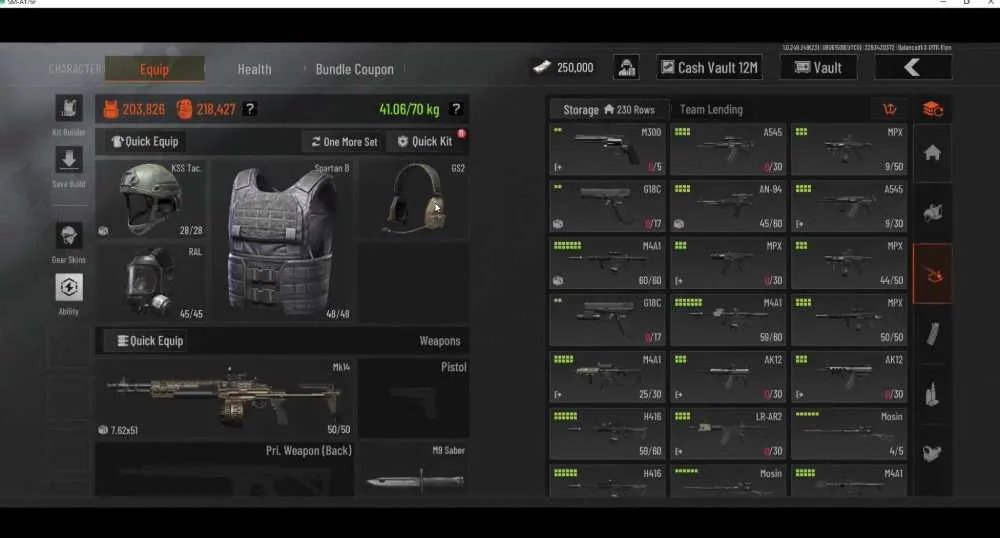Click the question mark next to 218,427
Image resolution: width=1000 pixels, height=538 pixels.
pyautogui.click(x=250, y=109)
